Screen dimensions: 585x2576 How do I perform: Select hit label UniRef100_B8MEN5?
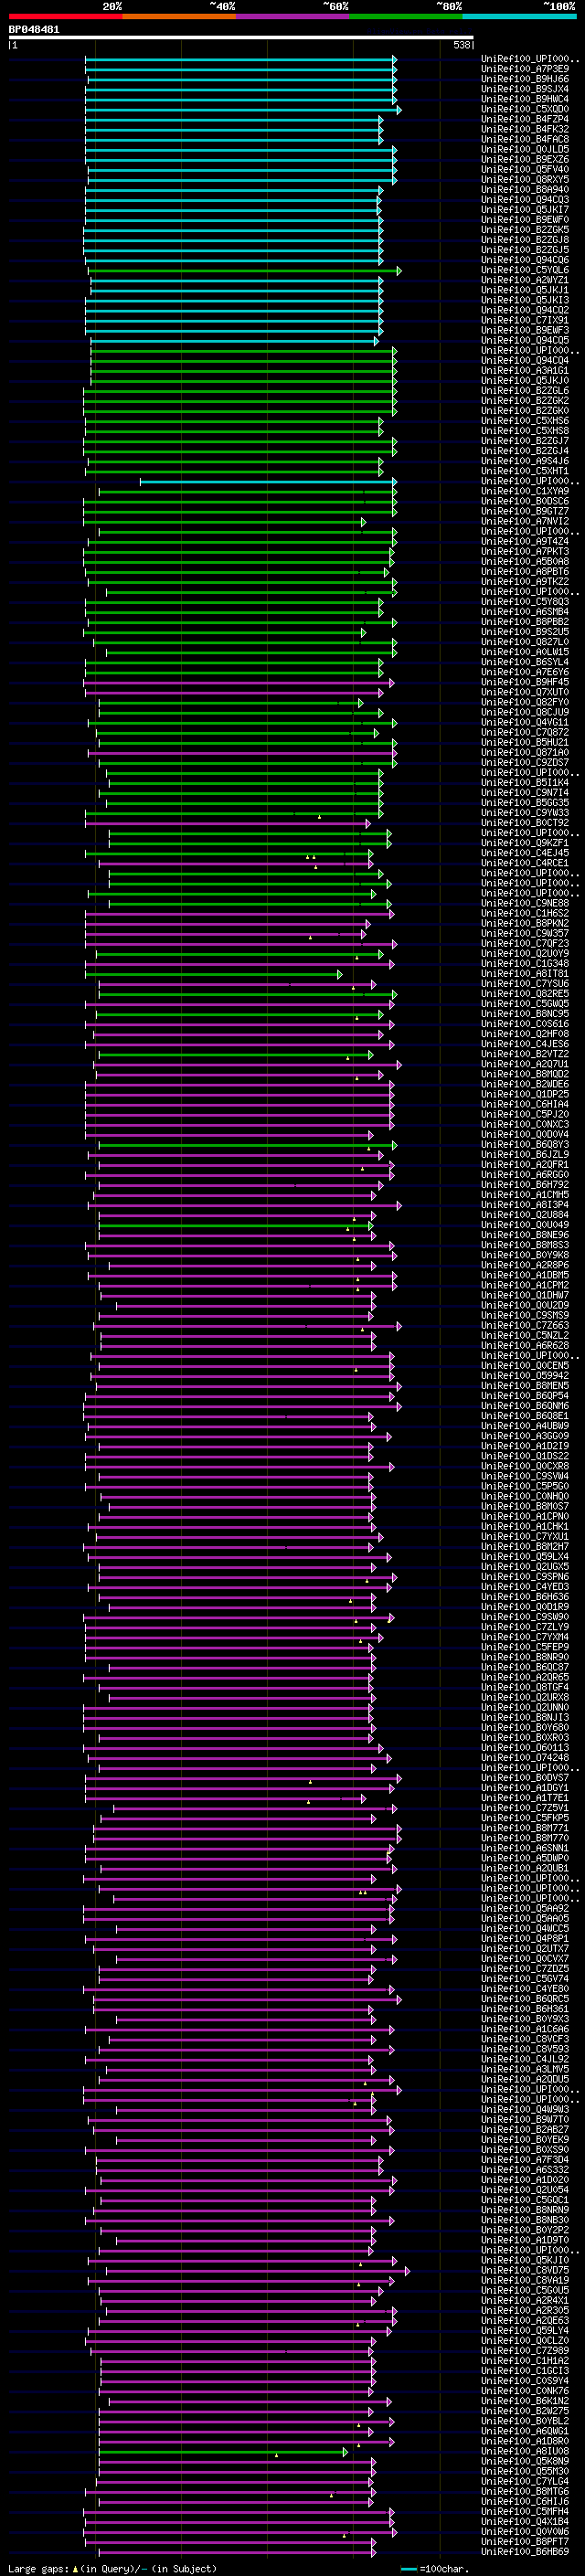point(525,1386)
